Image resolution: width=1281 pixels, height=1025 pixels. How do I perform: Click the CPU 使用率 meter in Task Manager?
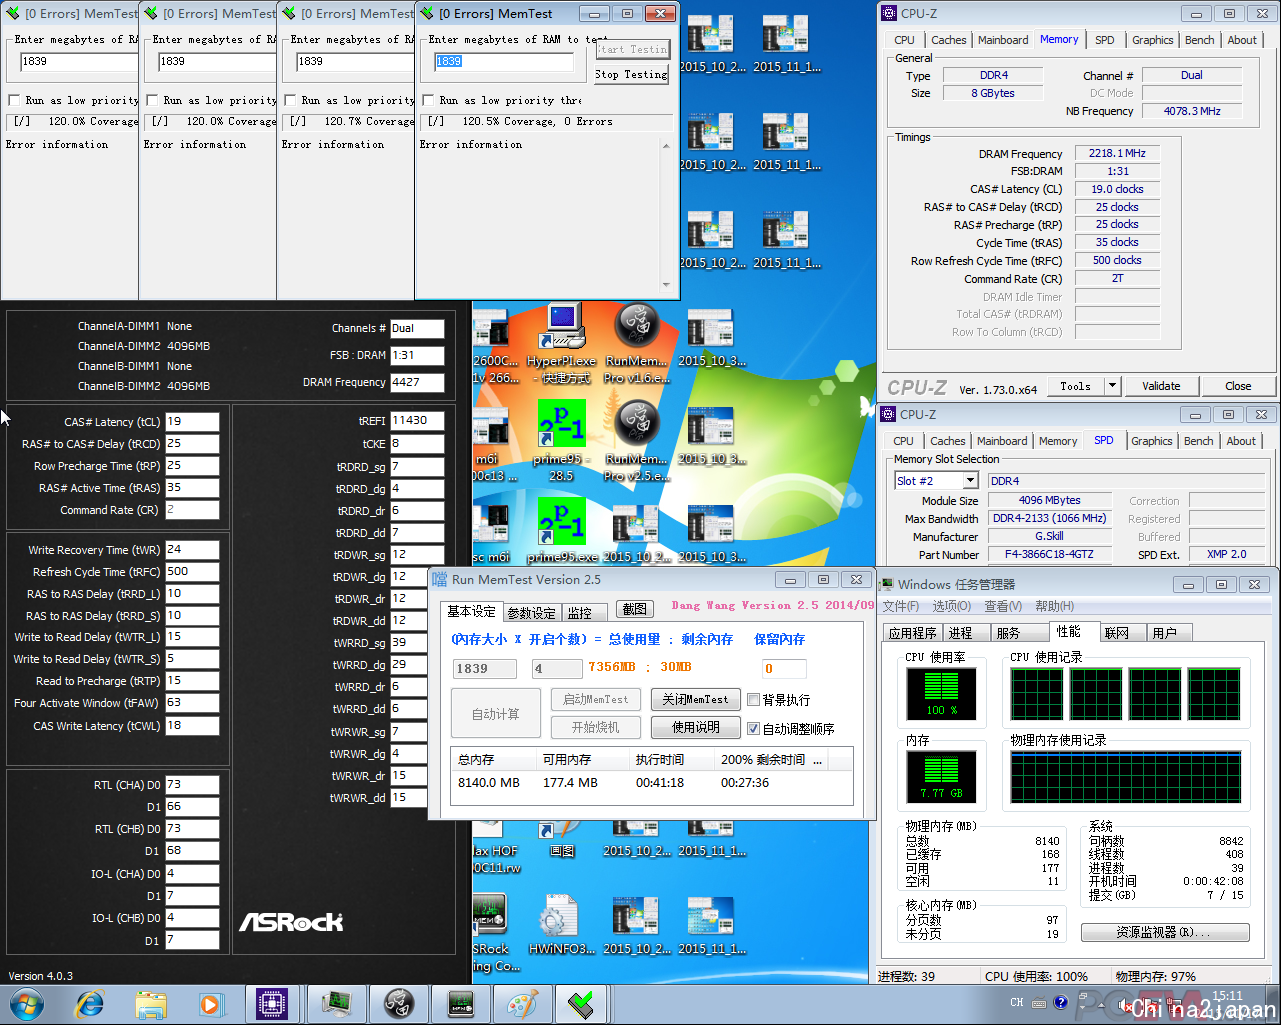click(940, 694)
